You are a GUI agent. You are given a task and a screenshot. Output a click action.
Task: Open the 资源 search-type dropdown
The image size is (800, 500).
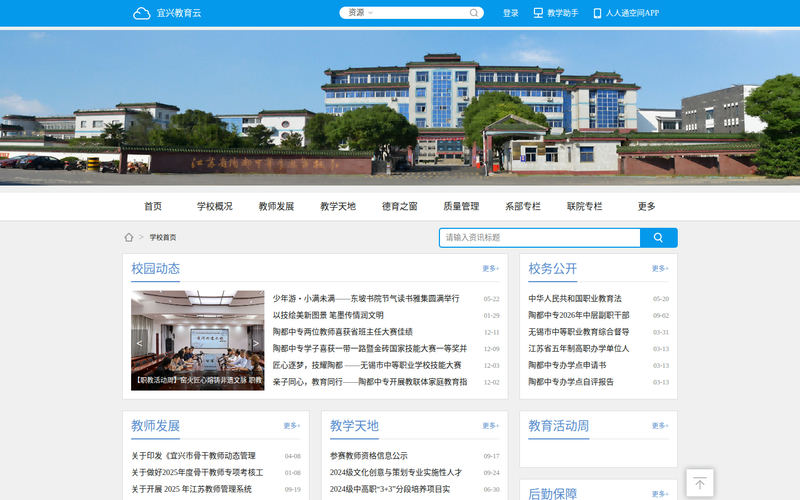click(360, 13)
